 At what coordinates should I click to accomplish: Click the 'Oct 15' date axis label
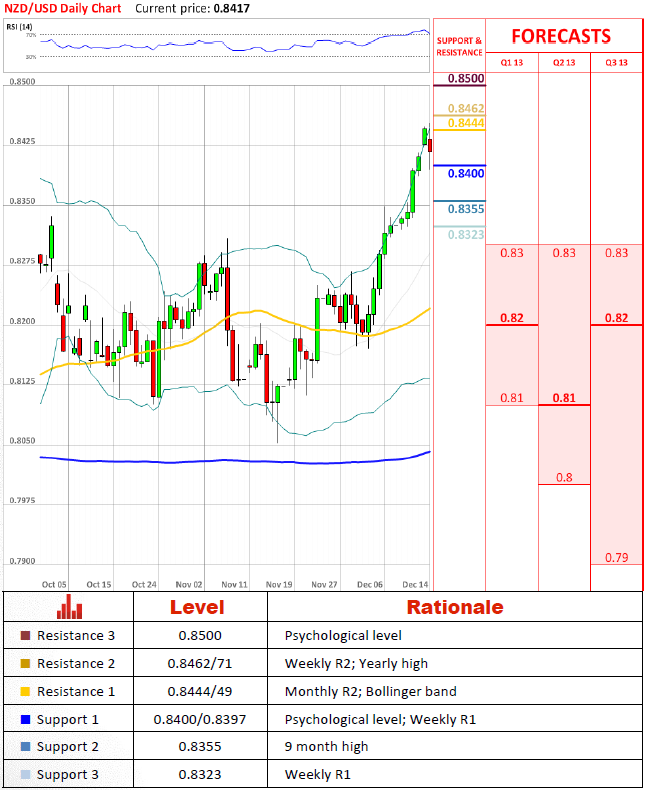pos(99,584)
